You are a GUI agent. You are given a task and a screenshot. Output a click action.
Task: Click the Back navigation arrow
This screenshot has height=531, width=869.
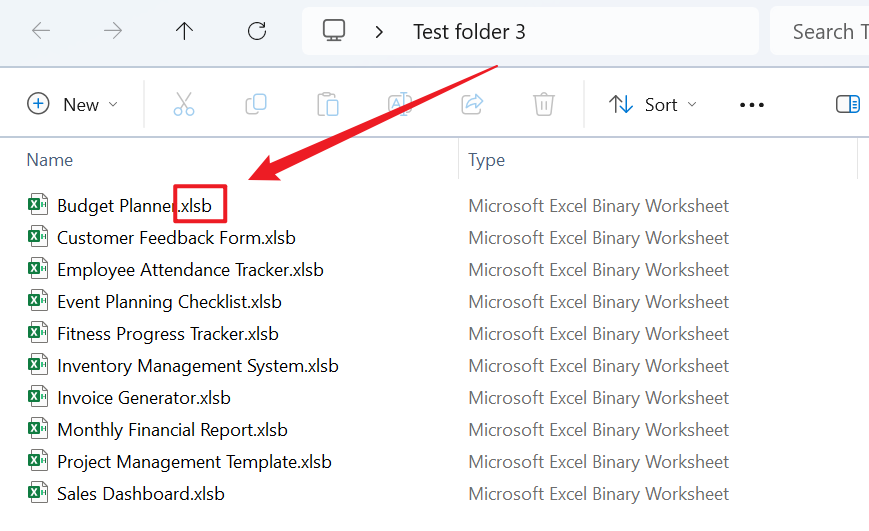(x=41, y=31)
